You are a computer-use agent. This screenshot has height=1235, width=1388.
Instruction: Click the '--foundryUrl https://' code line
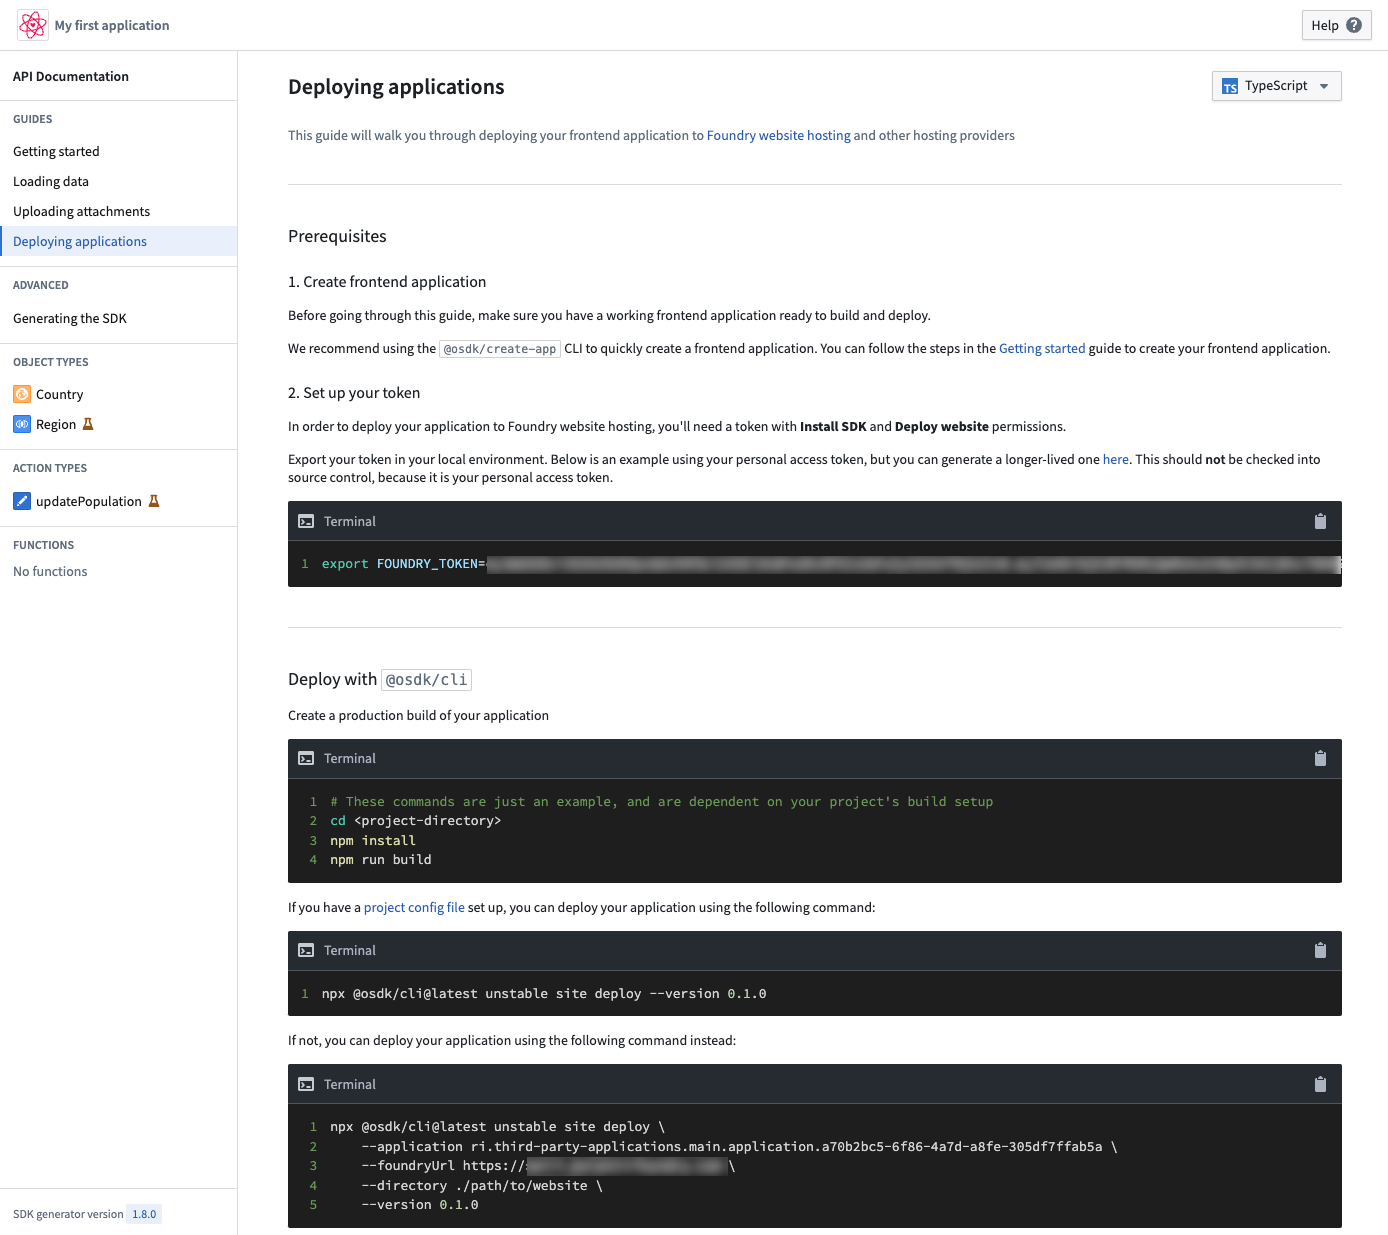point(548,1166)
